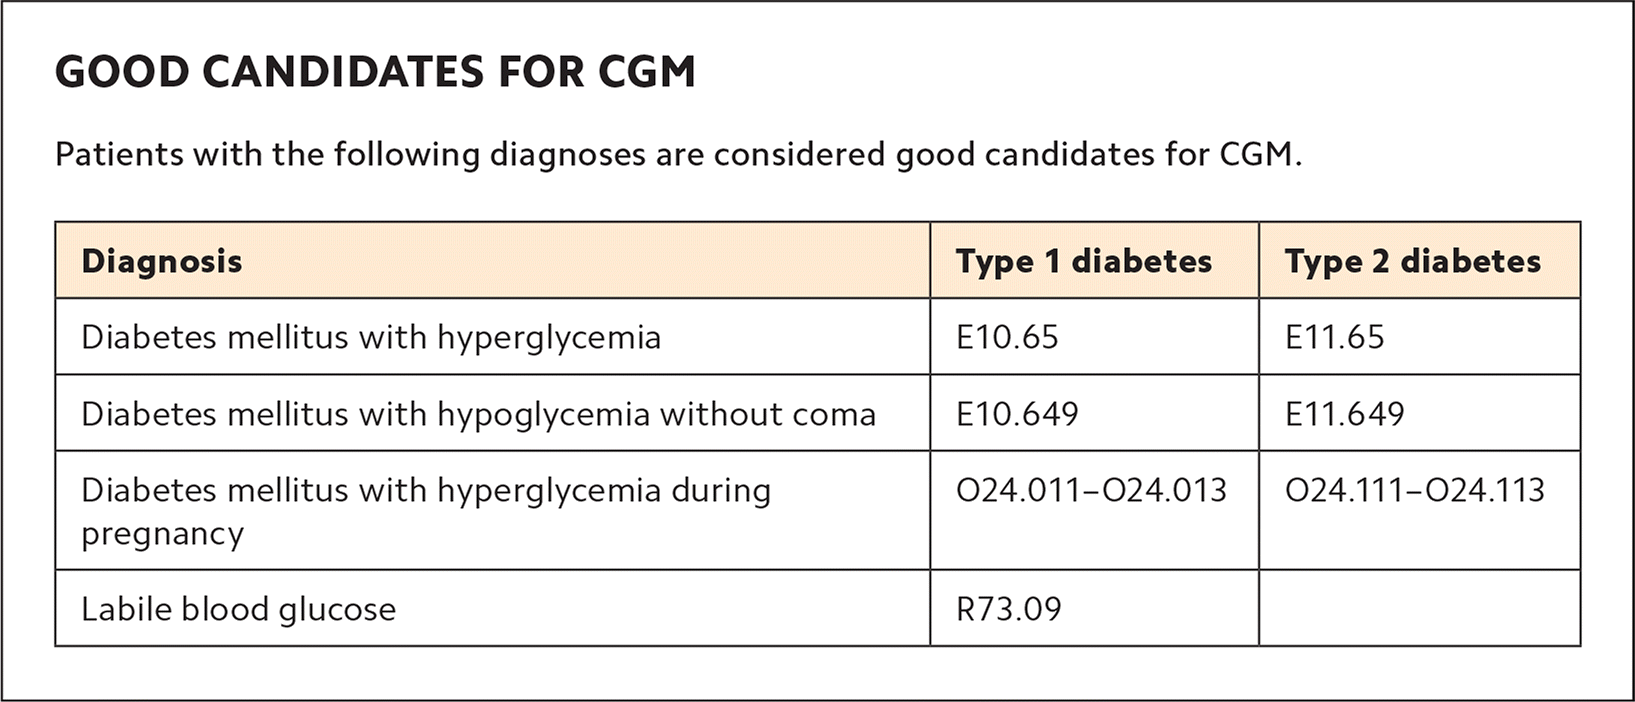Select the 'Diagnosis' column header

pyautogui.click(x=162, y=261)
